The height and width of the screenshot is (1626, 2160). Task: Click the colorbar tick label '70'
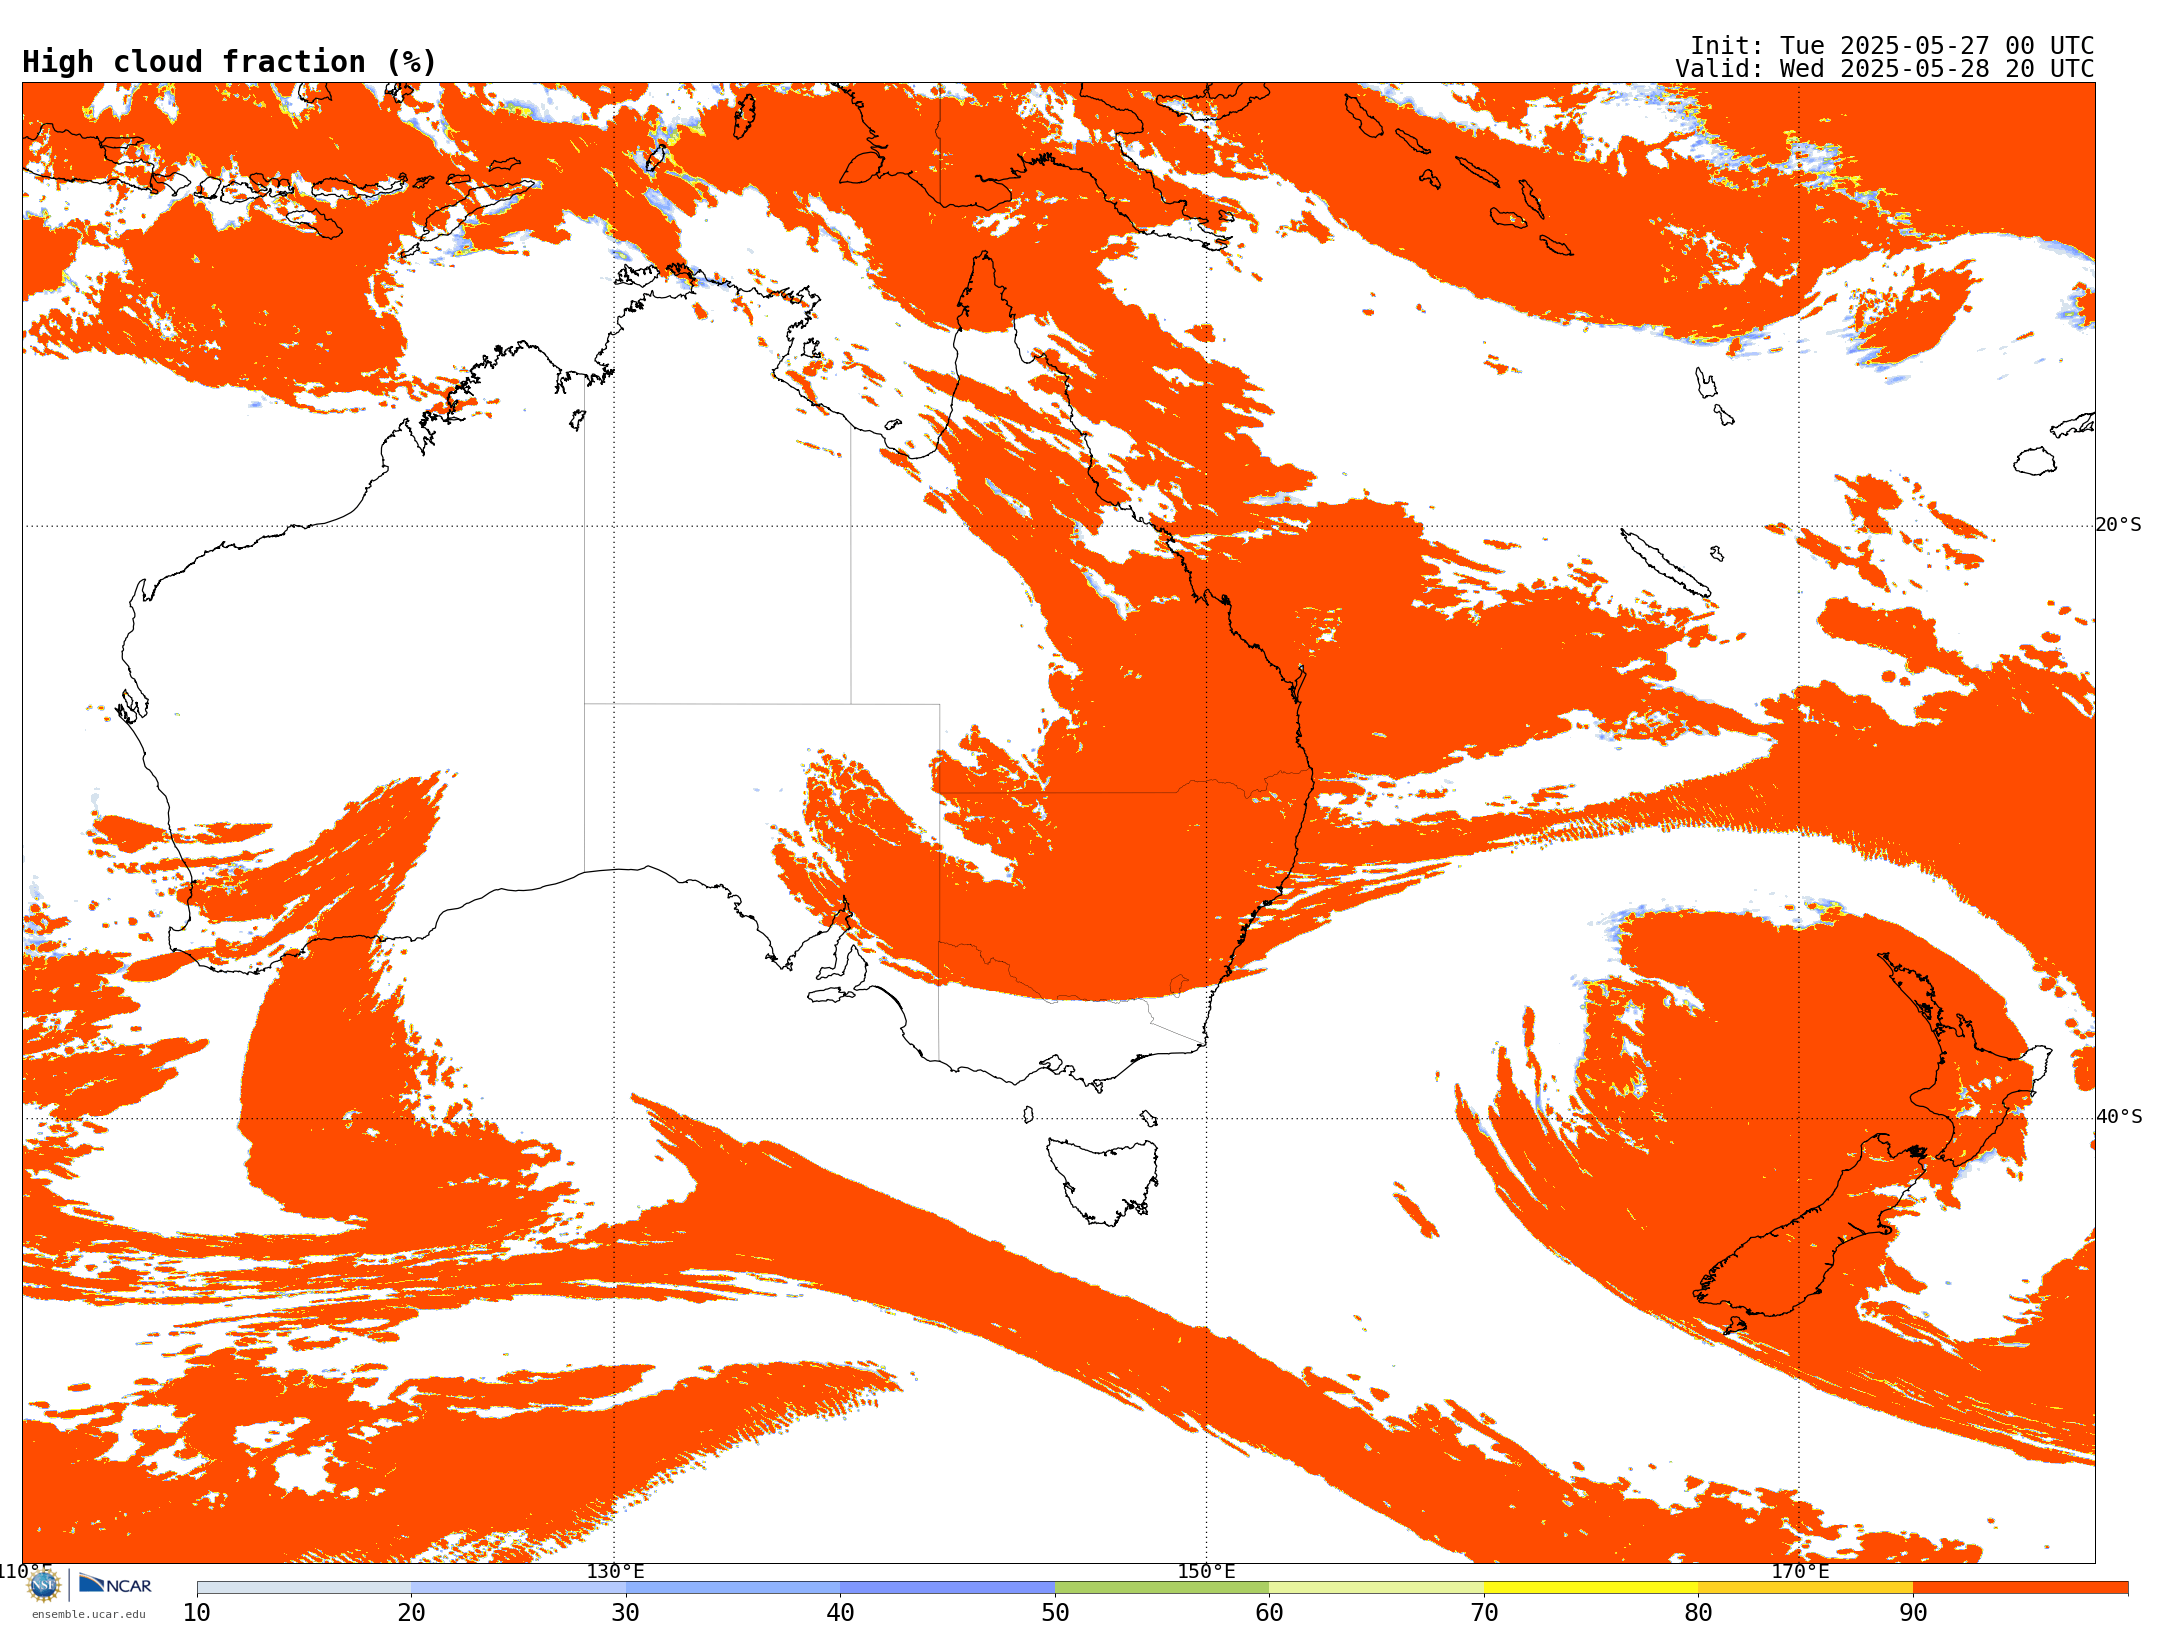click(x=1484, y=1612)
